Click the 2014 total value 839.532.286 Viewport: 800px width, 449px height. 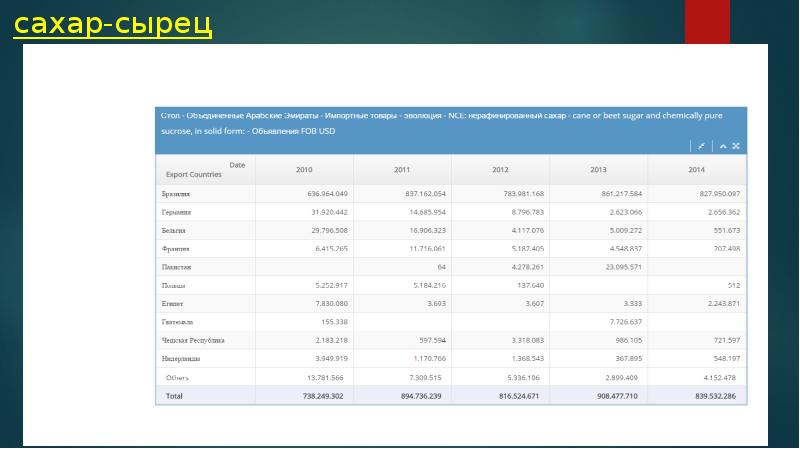tap(715, 396)
